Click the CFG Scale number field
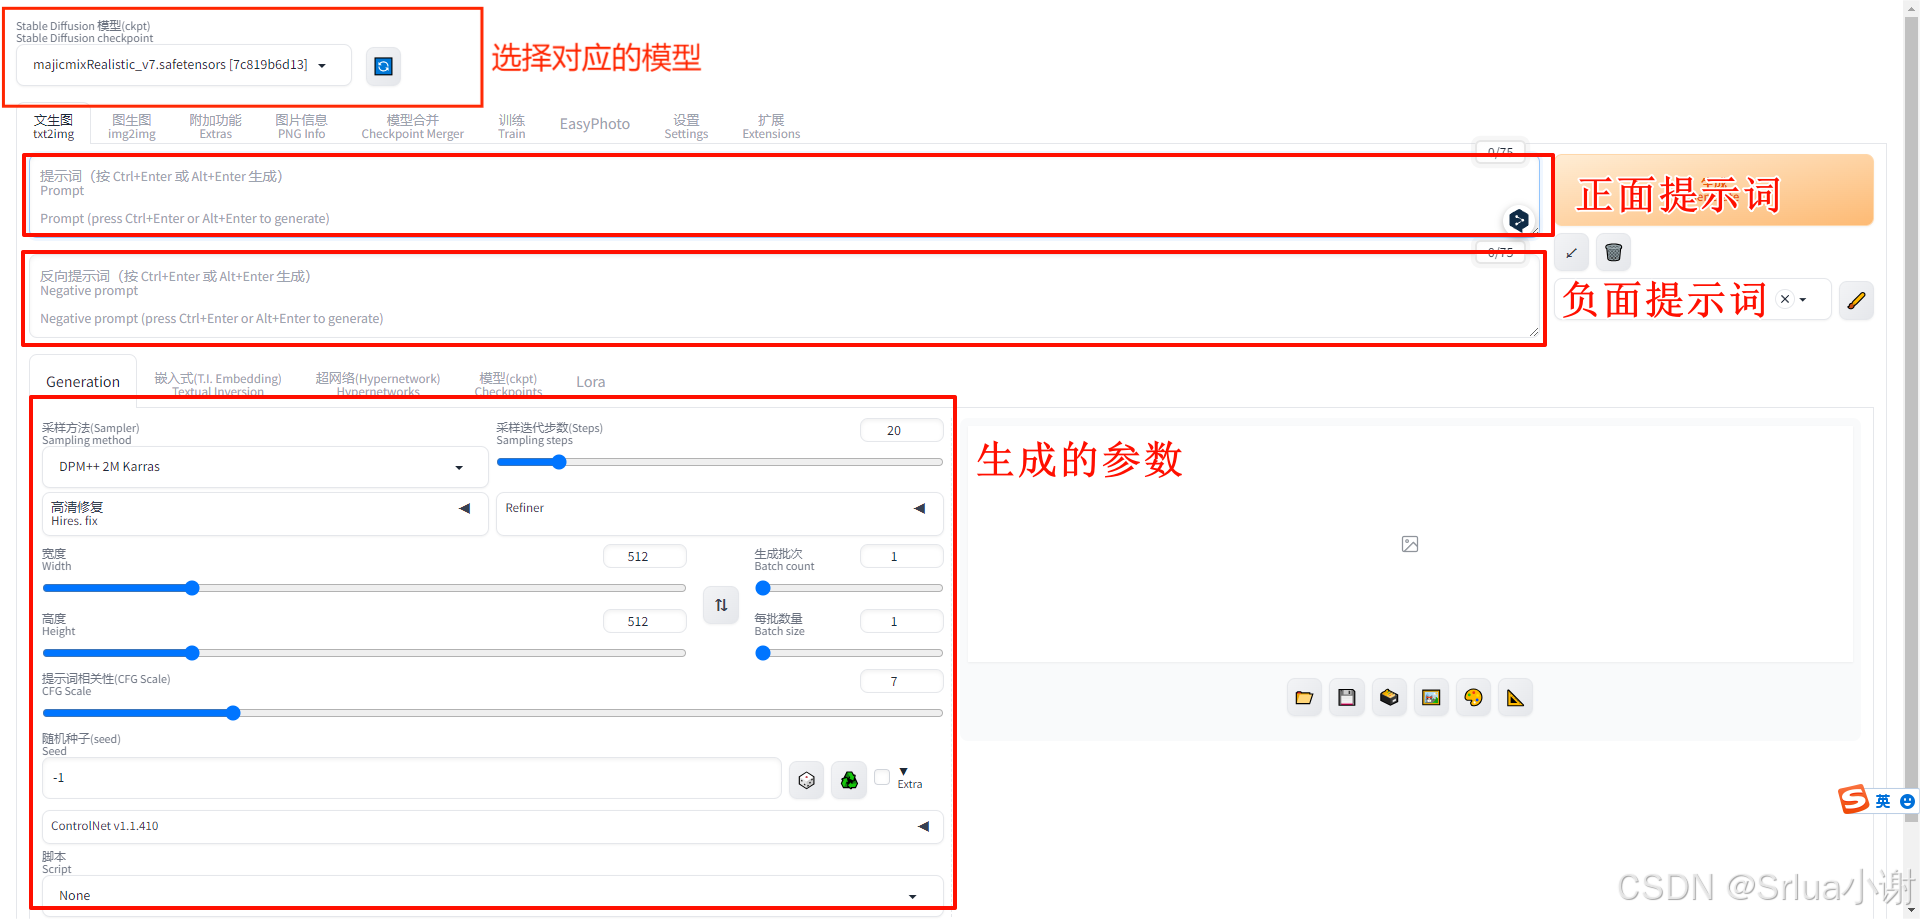 click(901, 681)
